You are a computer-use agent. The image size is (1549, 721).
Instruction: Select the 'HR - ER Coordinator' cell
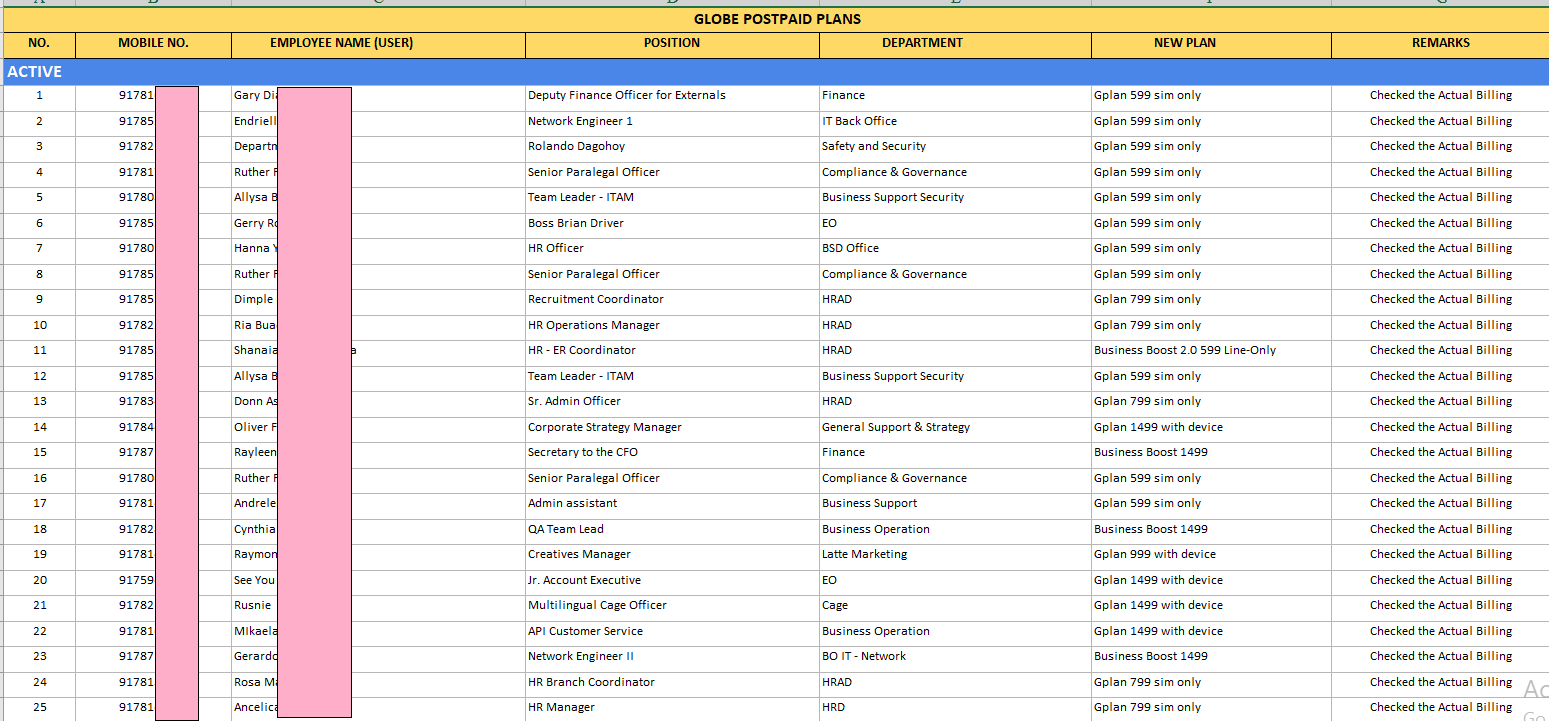click(672, 351)
